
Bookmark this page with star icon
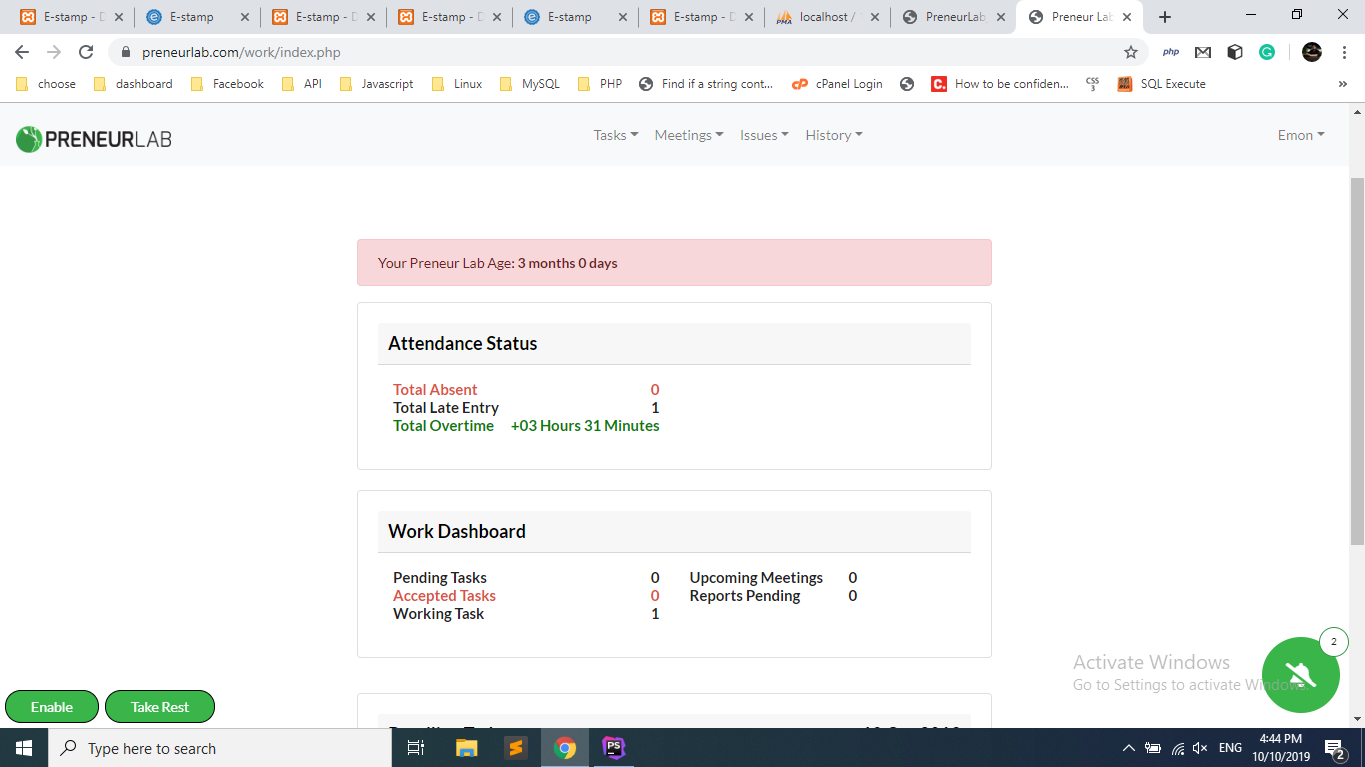(1131, 52)
